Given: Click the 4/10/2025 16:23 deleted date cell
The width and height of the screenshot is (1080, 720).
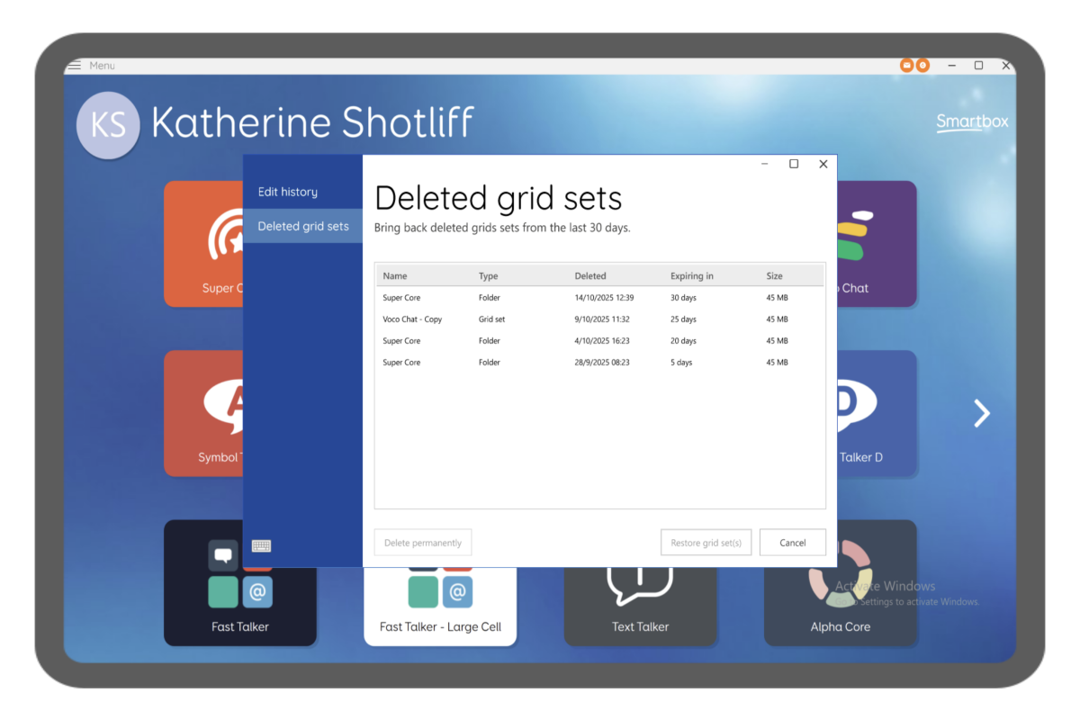Looking at the screenshot, I should [x=601, y=340].
